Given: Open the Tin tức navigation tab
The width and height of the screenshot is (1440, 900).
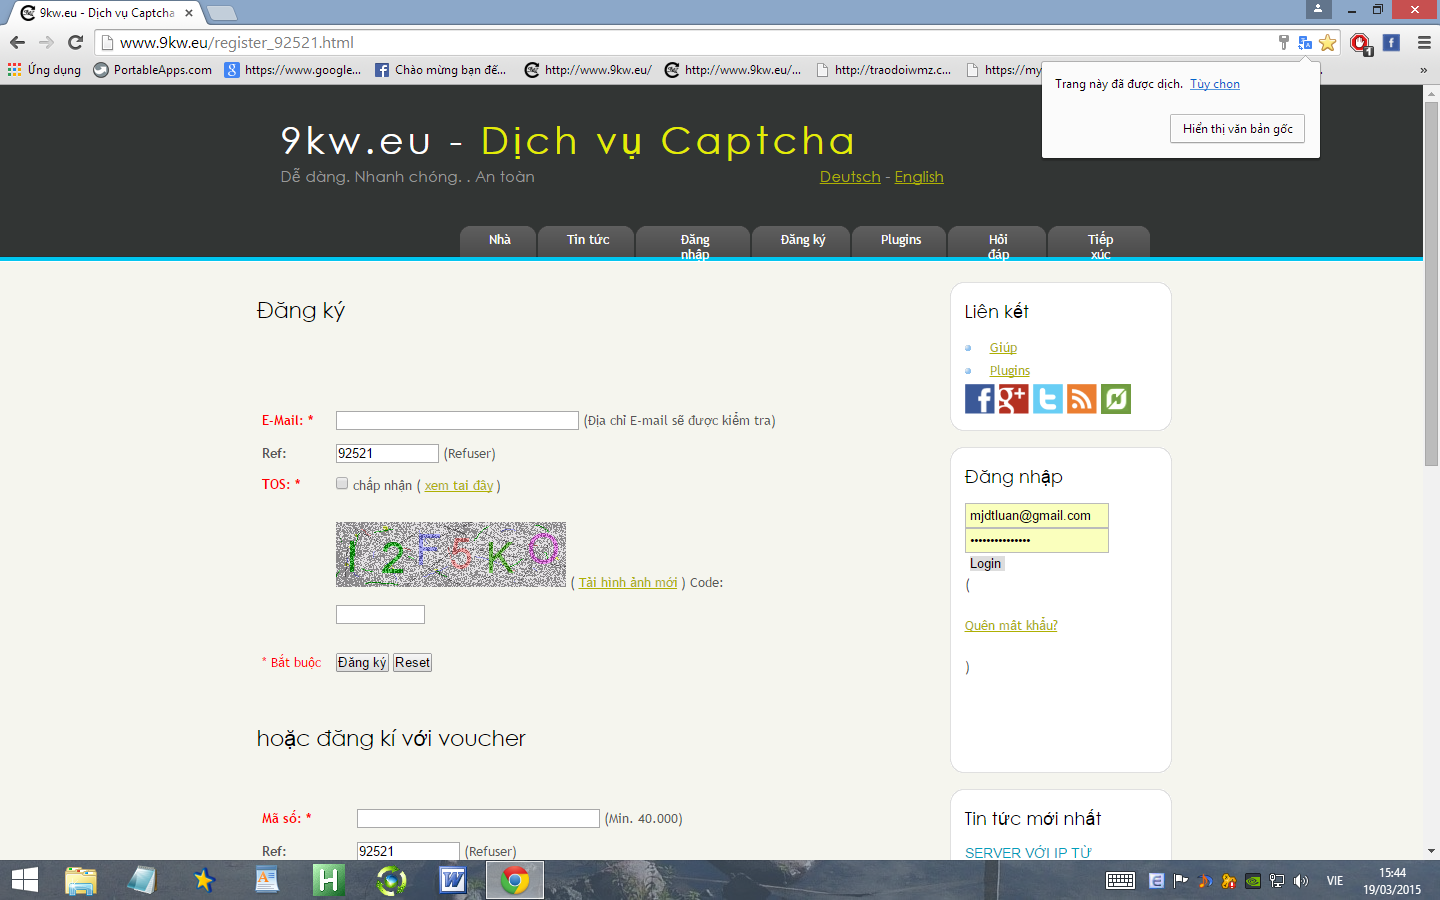Looking at the screenshot, I should (x=587, y=241).
